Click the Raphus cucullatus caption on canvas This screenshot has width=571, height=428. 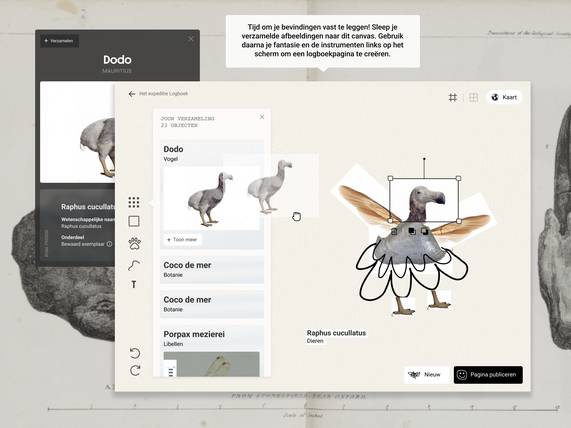pos(336,333)
